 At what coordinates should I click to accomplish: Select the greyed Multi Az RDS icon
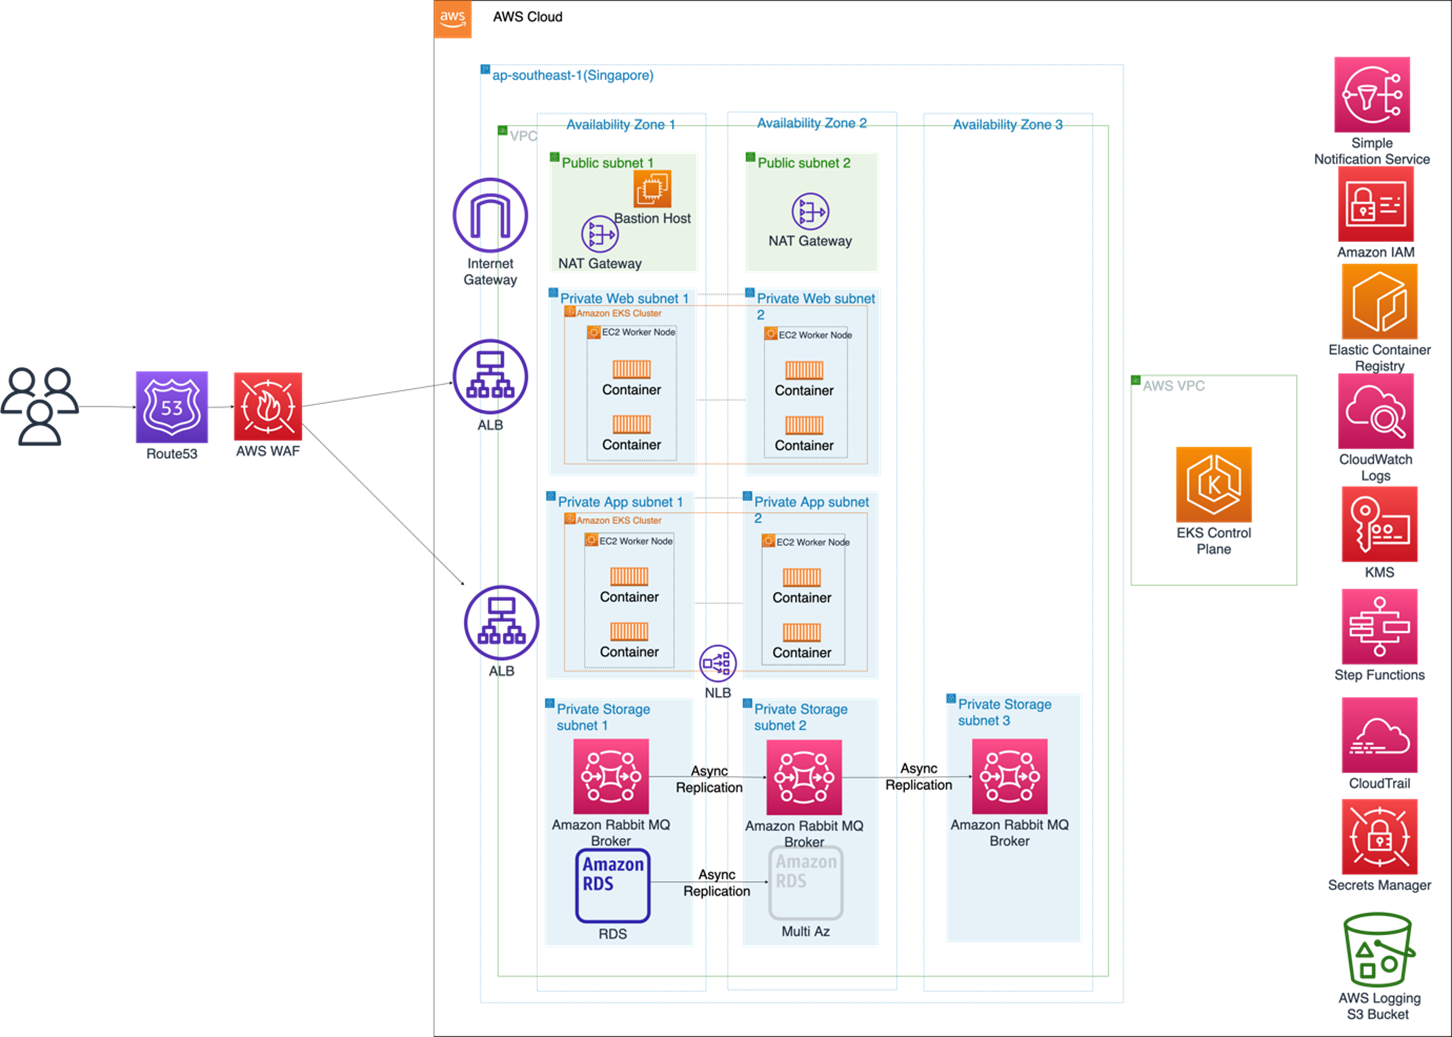806,883
